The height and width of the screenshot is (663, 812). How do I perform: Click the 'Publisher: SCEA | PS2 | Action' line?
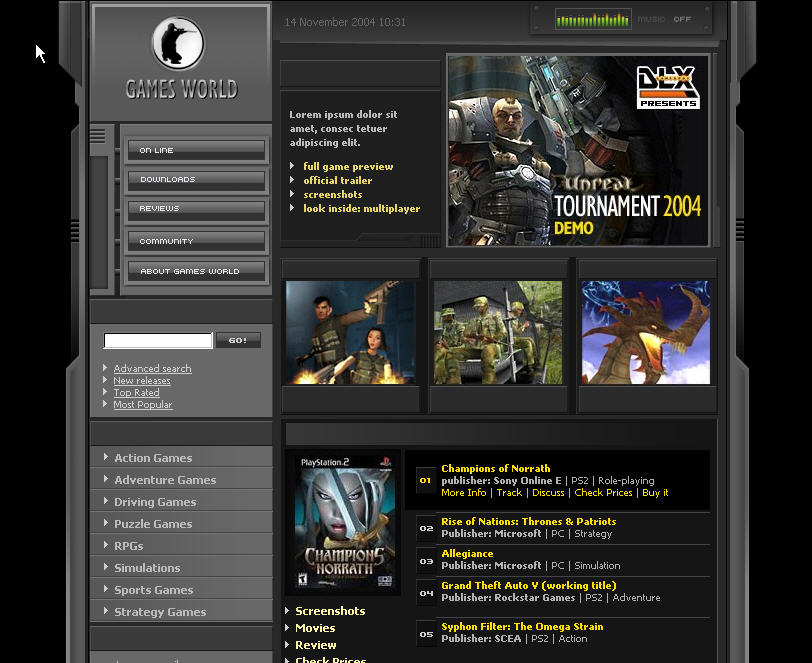(514, 639)
